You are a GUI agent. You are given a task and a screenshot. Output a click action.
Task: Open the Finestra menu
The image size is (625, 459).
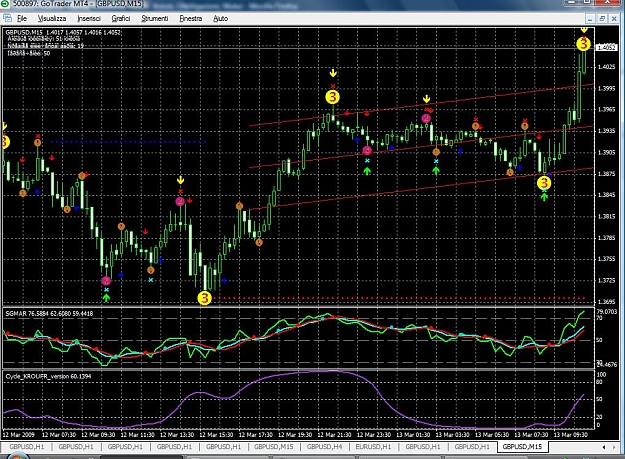[x=191, y=18]
